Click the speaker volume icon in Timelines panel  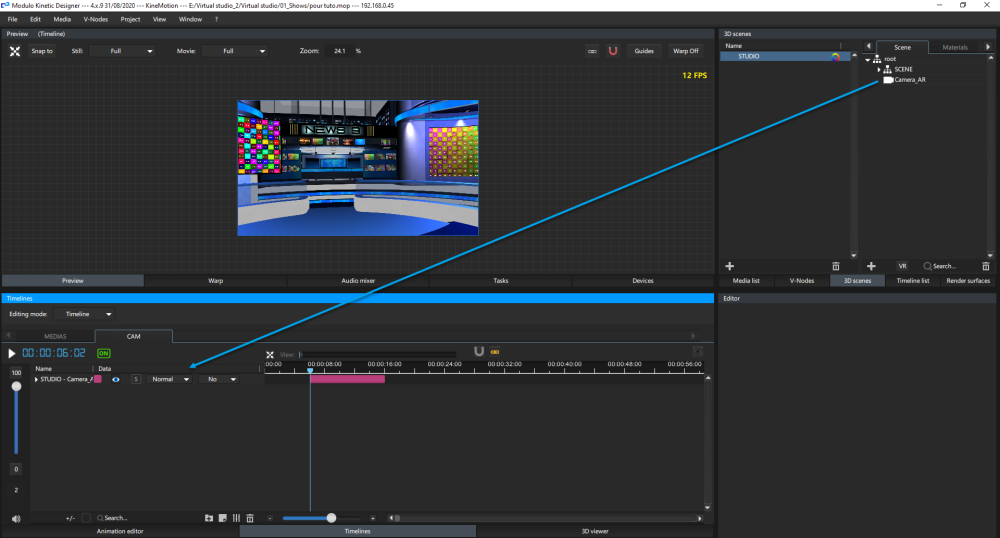point(15,518)
